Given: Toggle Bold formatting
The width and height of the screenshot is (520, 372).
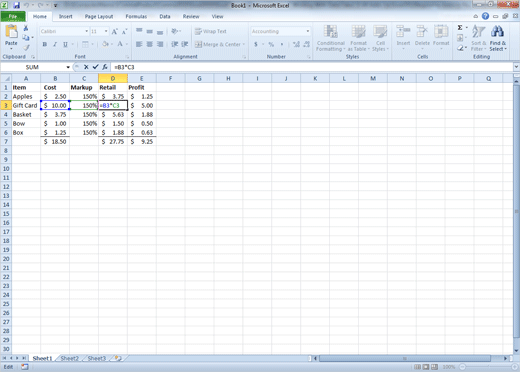Looking at the screenshot, I should click(45, 44).
